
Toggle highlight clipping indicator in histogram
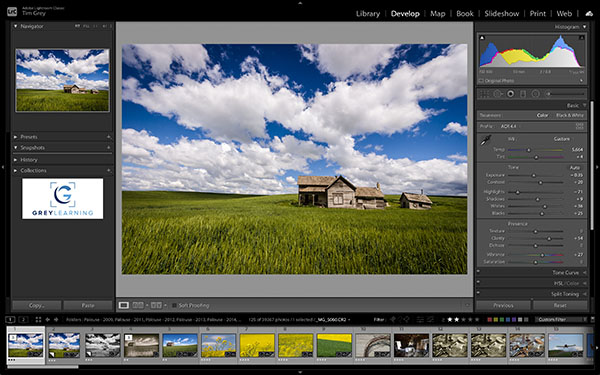[x=582, y=38]
